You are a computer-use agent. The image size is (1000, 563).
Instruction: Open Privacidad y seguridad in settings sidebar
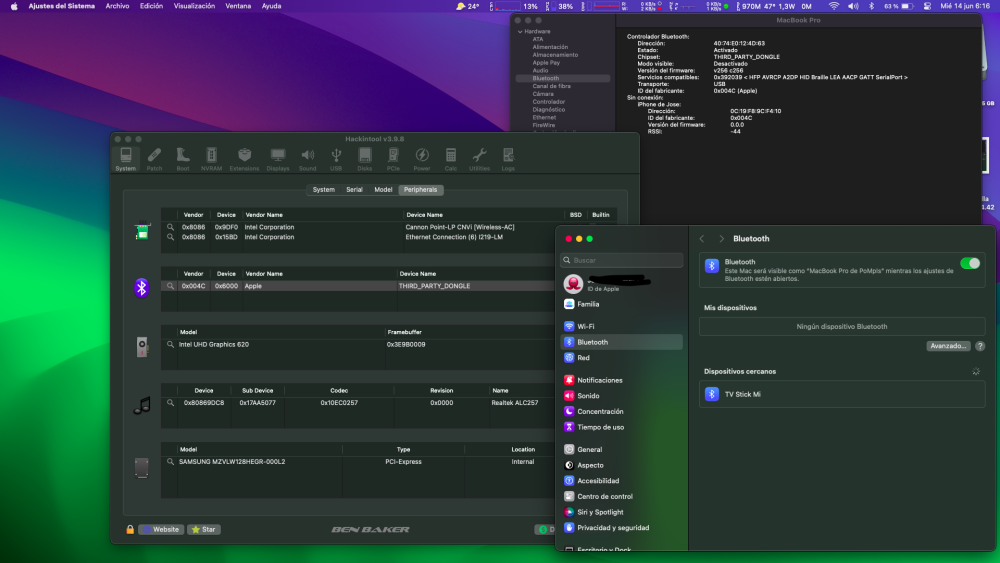coord(622,528)
